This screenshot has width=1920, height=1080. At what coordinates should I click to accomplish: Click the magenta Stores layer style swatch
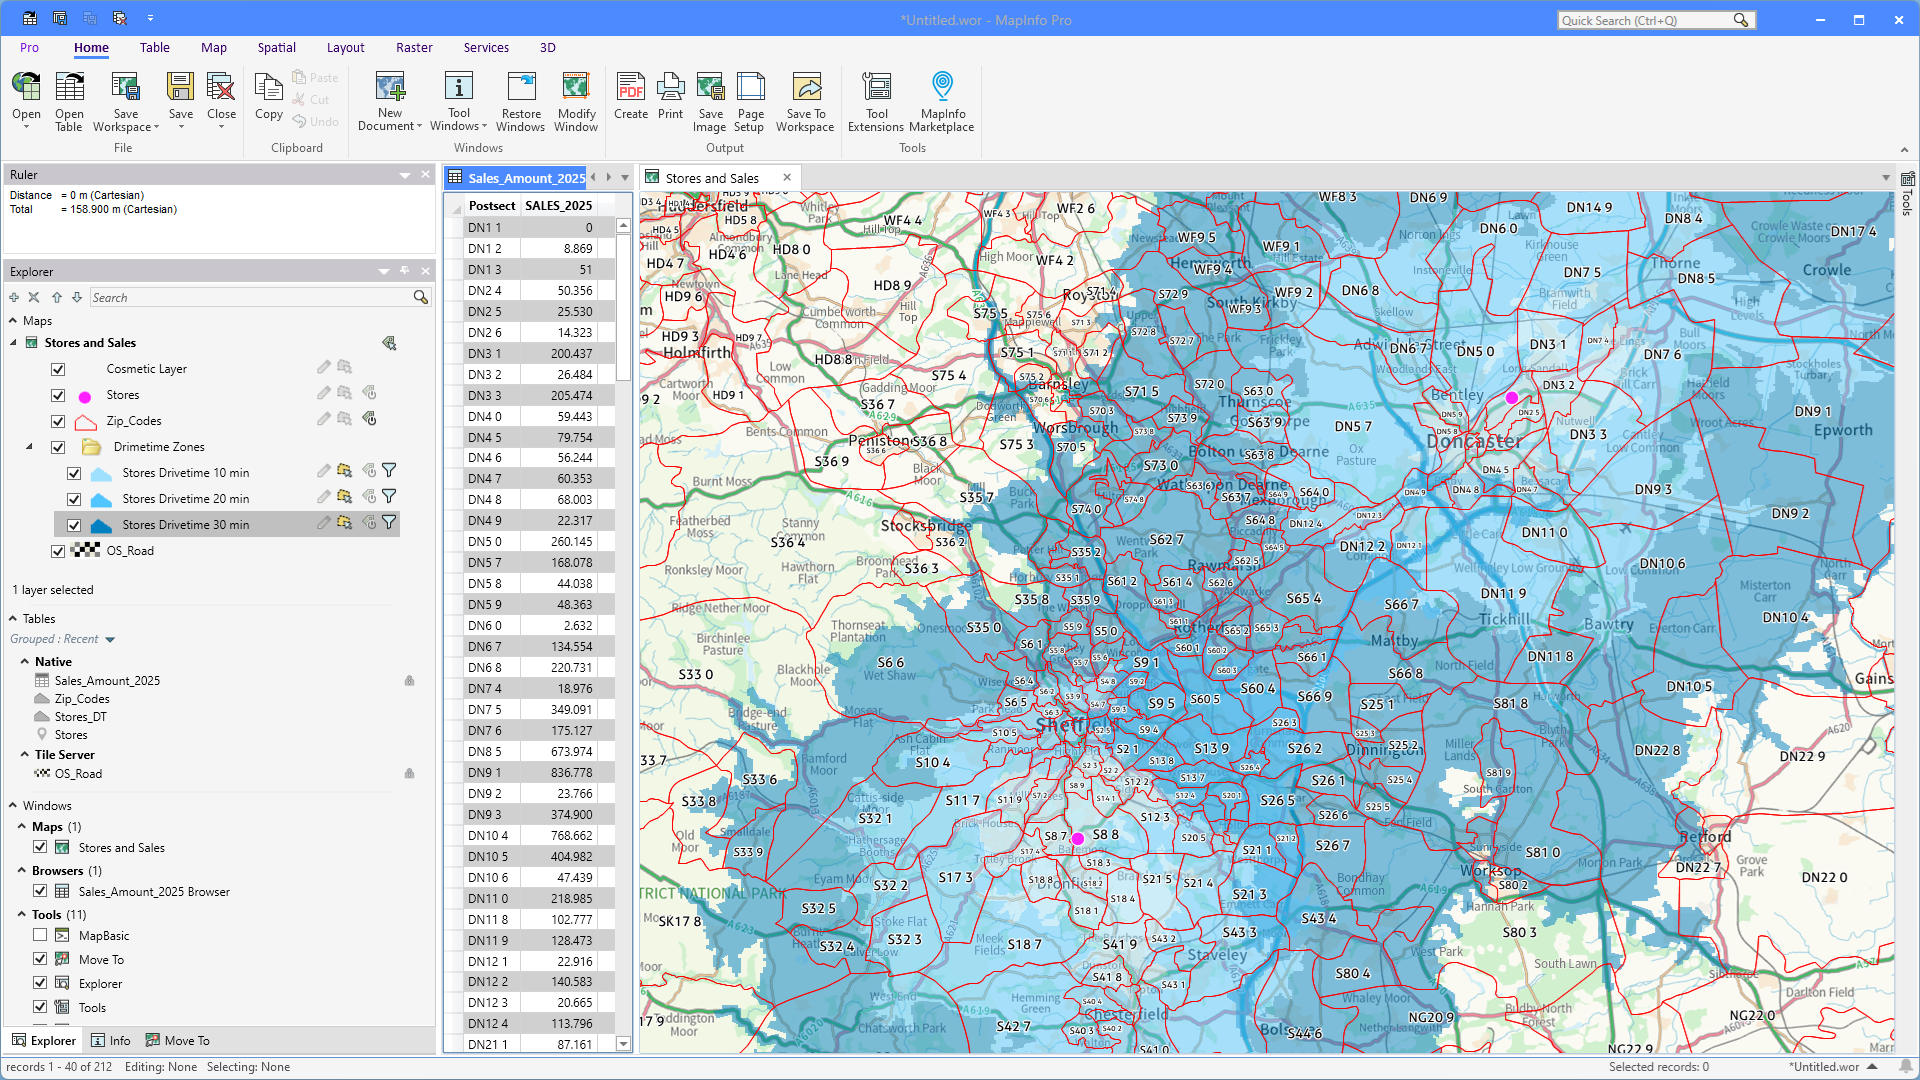[85, 396]
